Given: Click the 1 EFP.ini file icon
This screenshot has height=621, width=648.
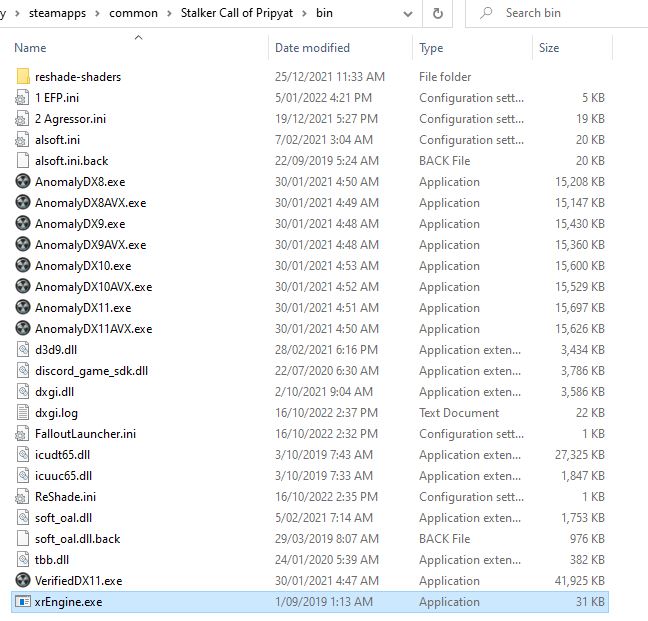Looking at the screenshot, I should coord(22,98).
